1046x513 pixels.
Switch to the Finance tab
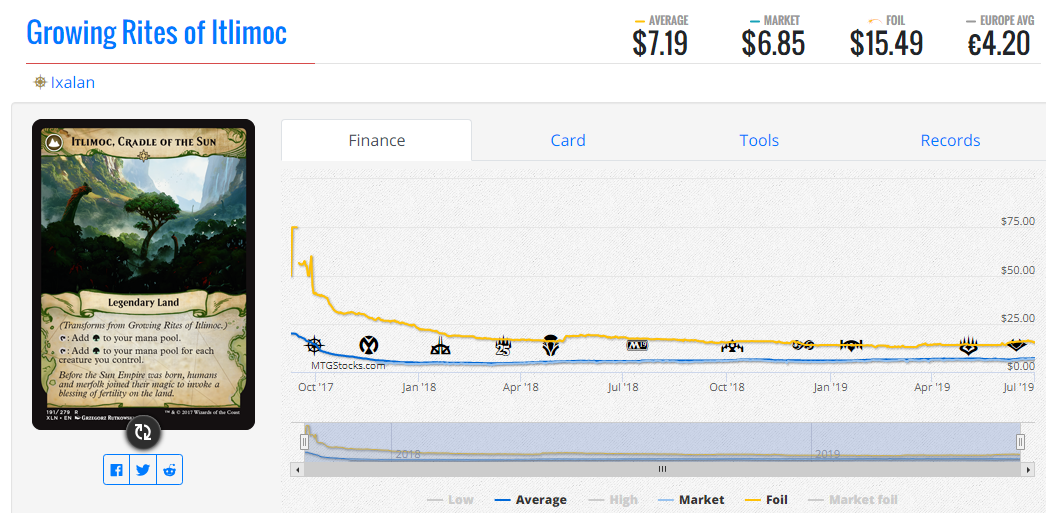377,141
